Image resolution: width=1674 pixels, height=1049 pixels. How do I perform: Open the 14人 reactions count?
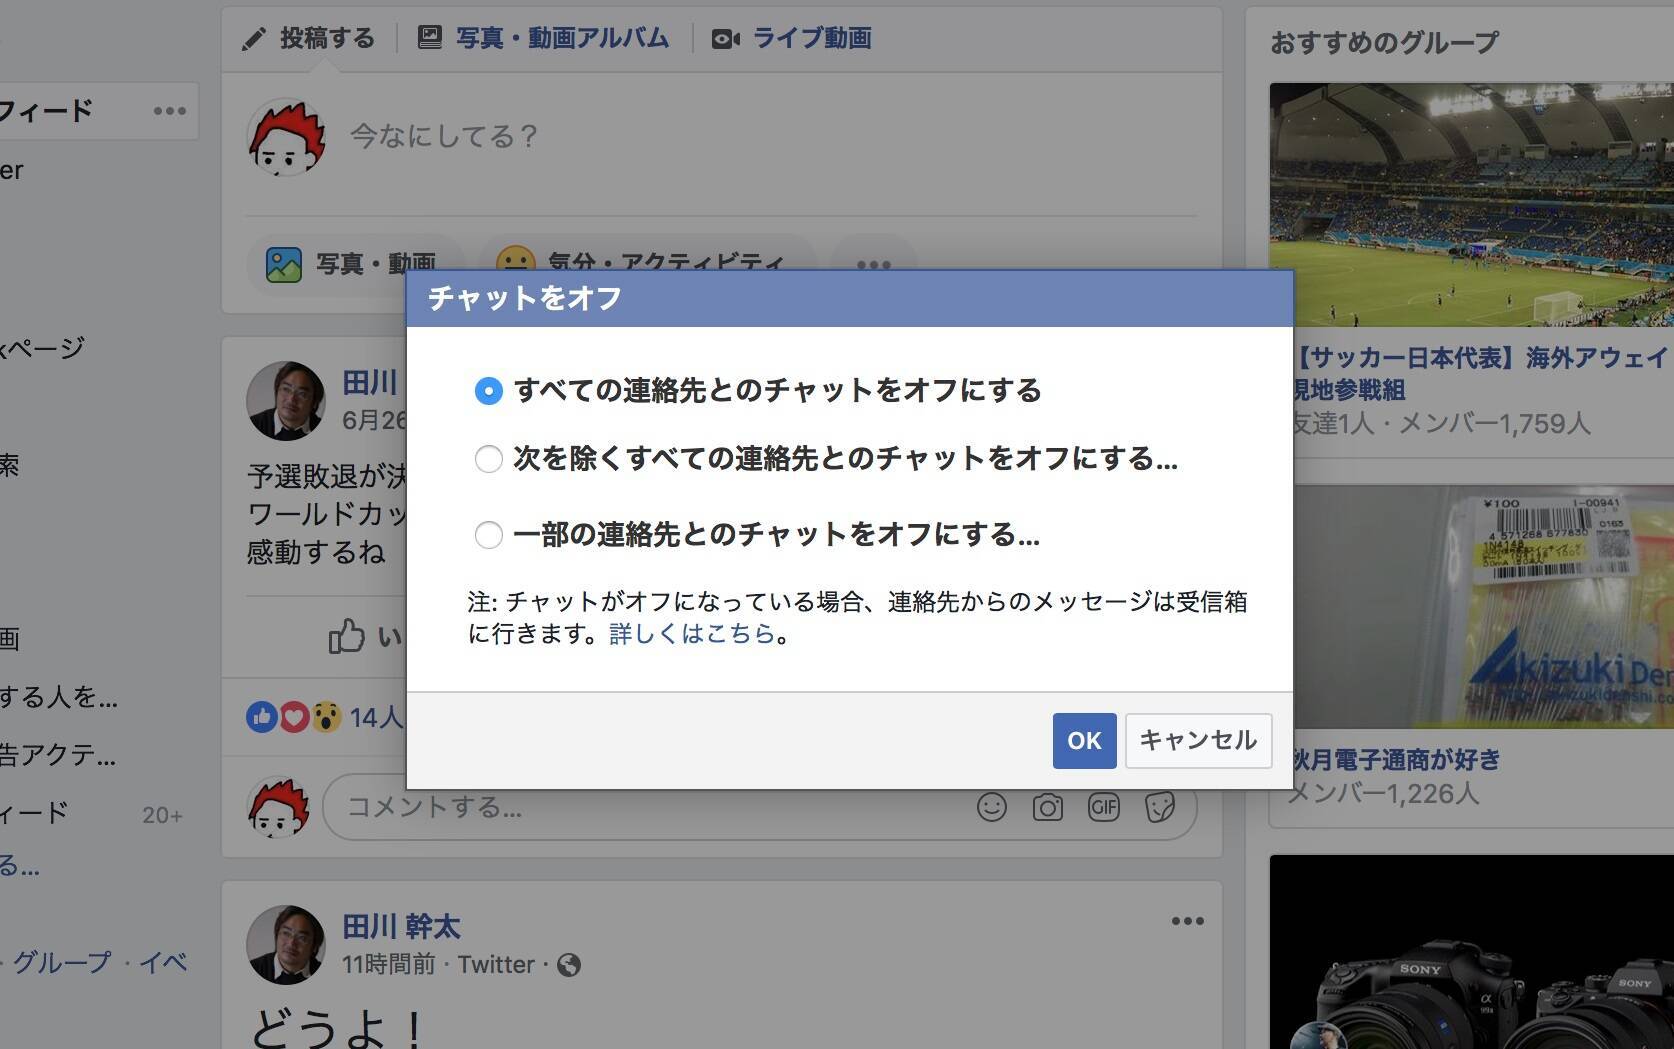(376, 717)
